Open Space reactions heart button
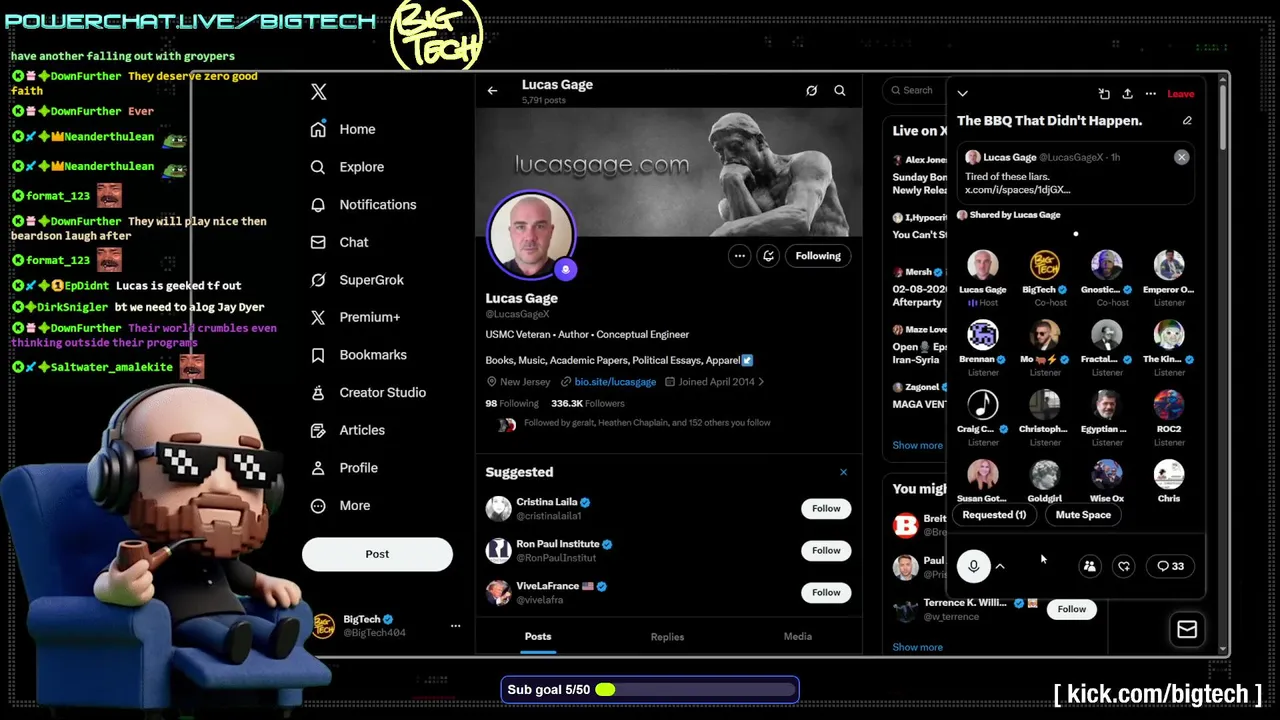The width and height of the screenshot is (1280, 720). tap(1124, 567)
